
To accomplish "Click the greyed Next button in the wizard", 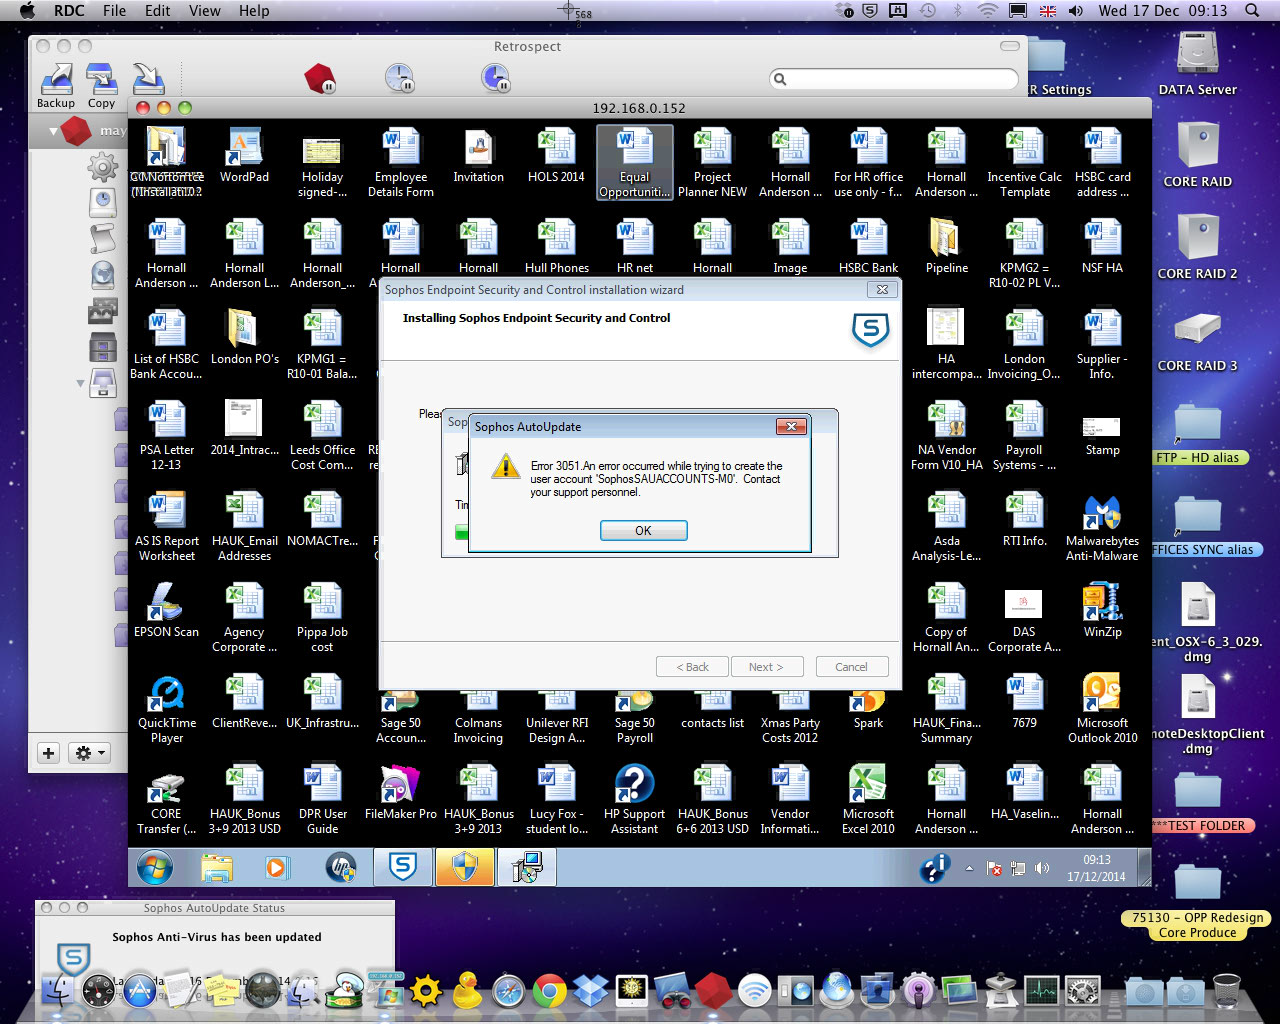I will coord(766,667).
